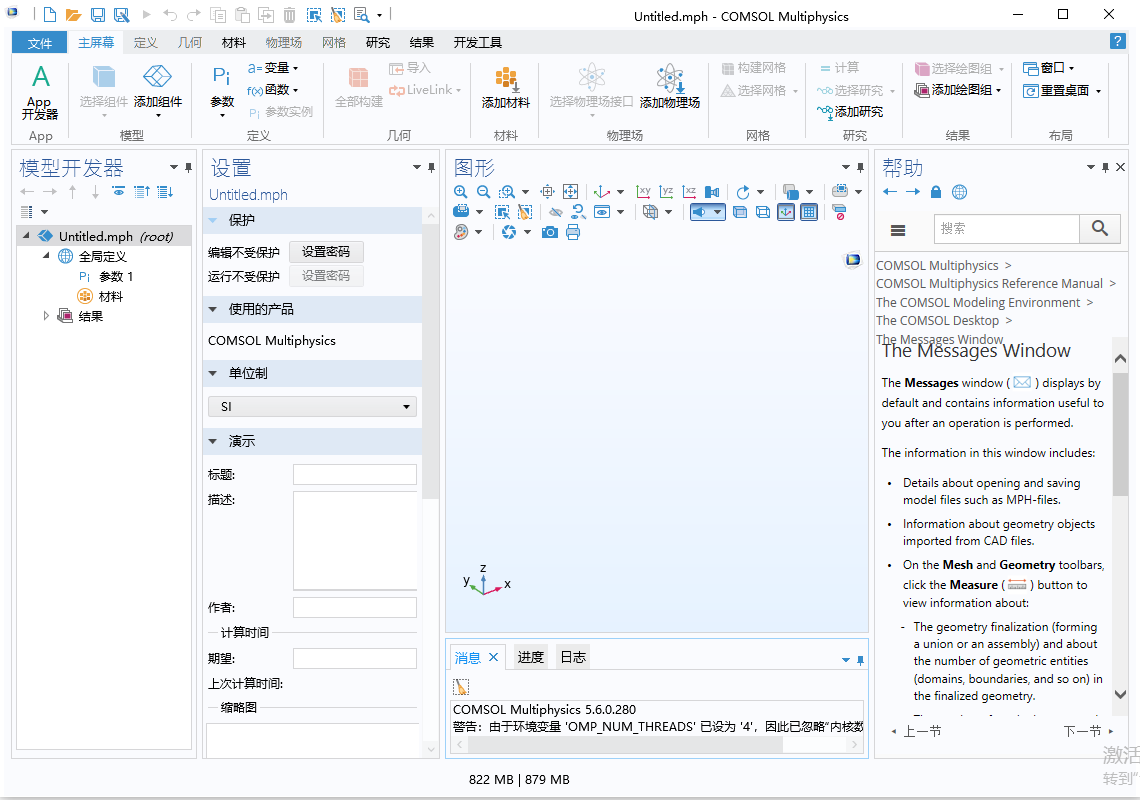
Task: Collapse the 保护 section
Action: pos(213,220)
